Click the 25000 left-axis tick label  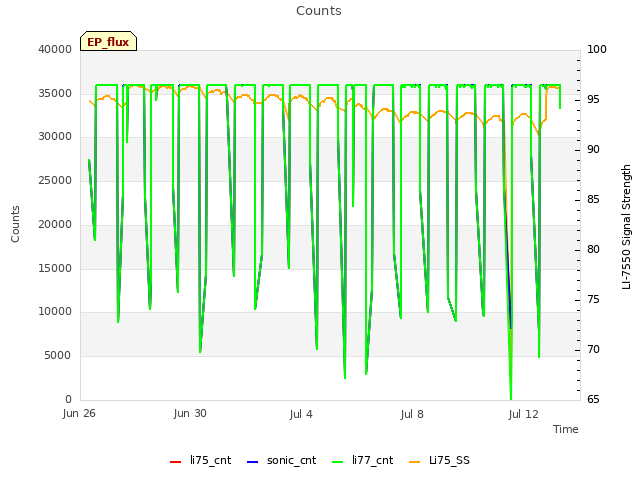pyautogui.click(x=55, y=180)
